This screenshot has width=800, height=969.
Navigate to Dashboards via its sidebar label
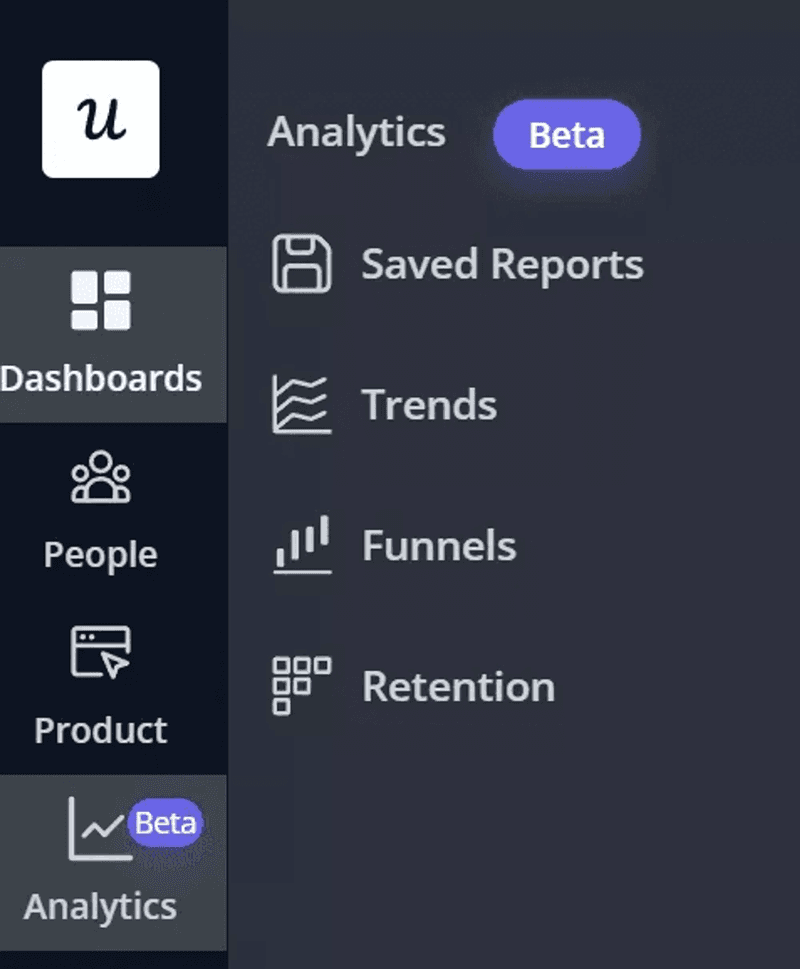click(x=99, y=378)
